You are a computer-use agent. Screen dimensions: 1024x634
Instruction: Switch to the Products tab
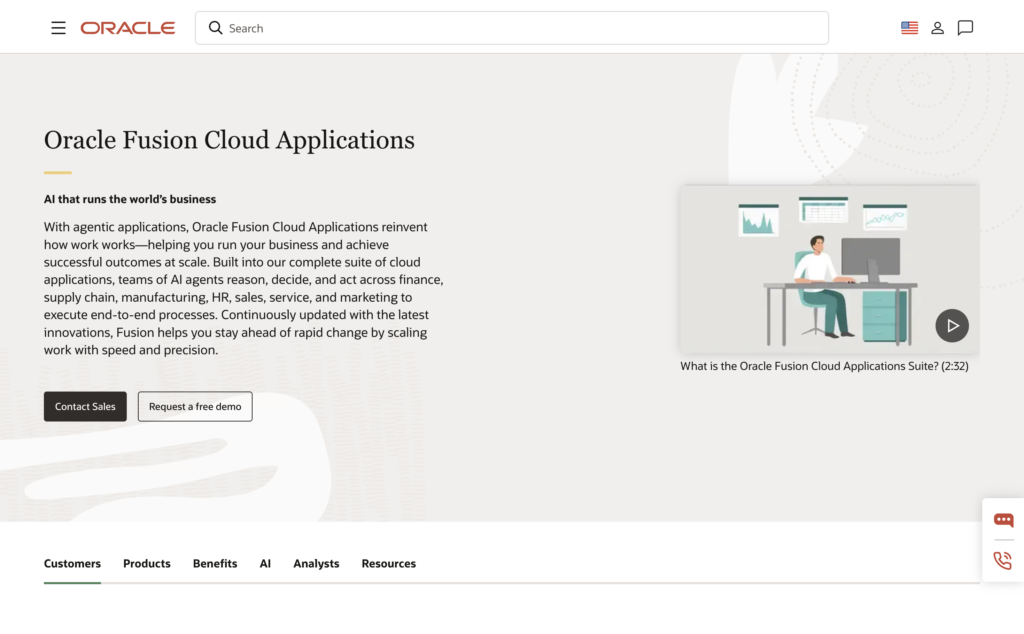coord(146,563)
